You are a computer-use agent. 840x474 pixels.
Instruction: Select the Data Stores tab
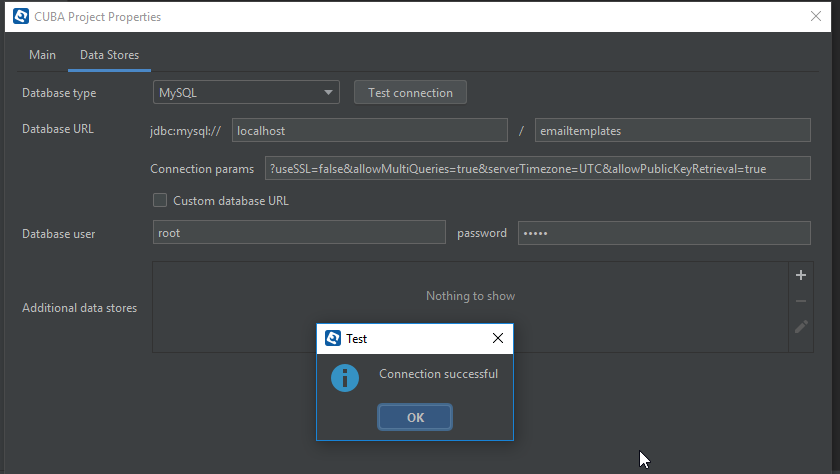point(109,55)
